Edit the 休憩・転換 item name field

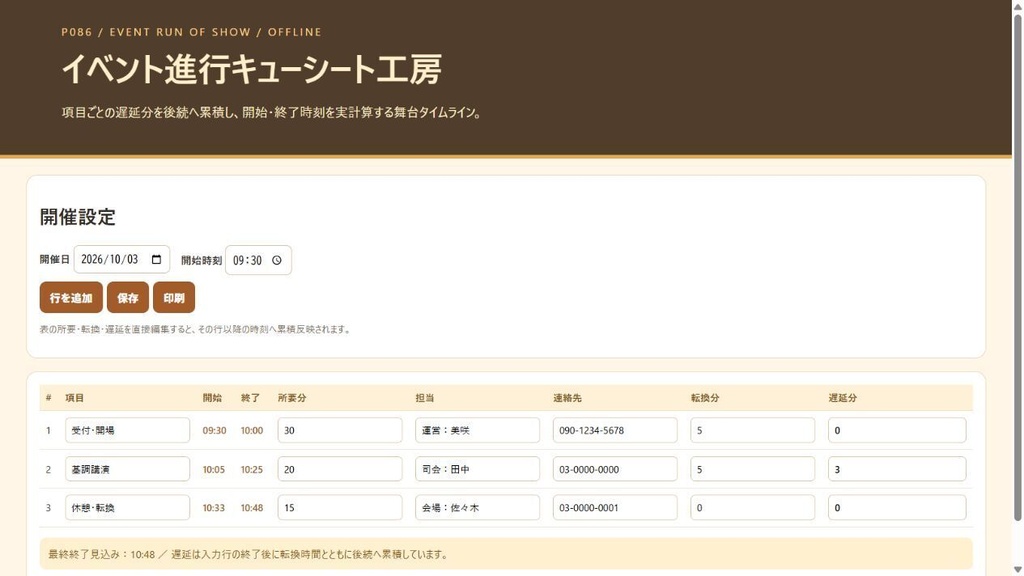(127, 507)
